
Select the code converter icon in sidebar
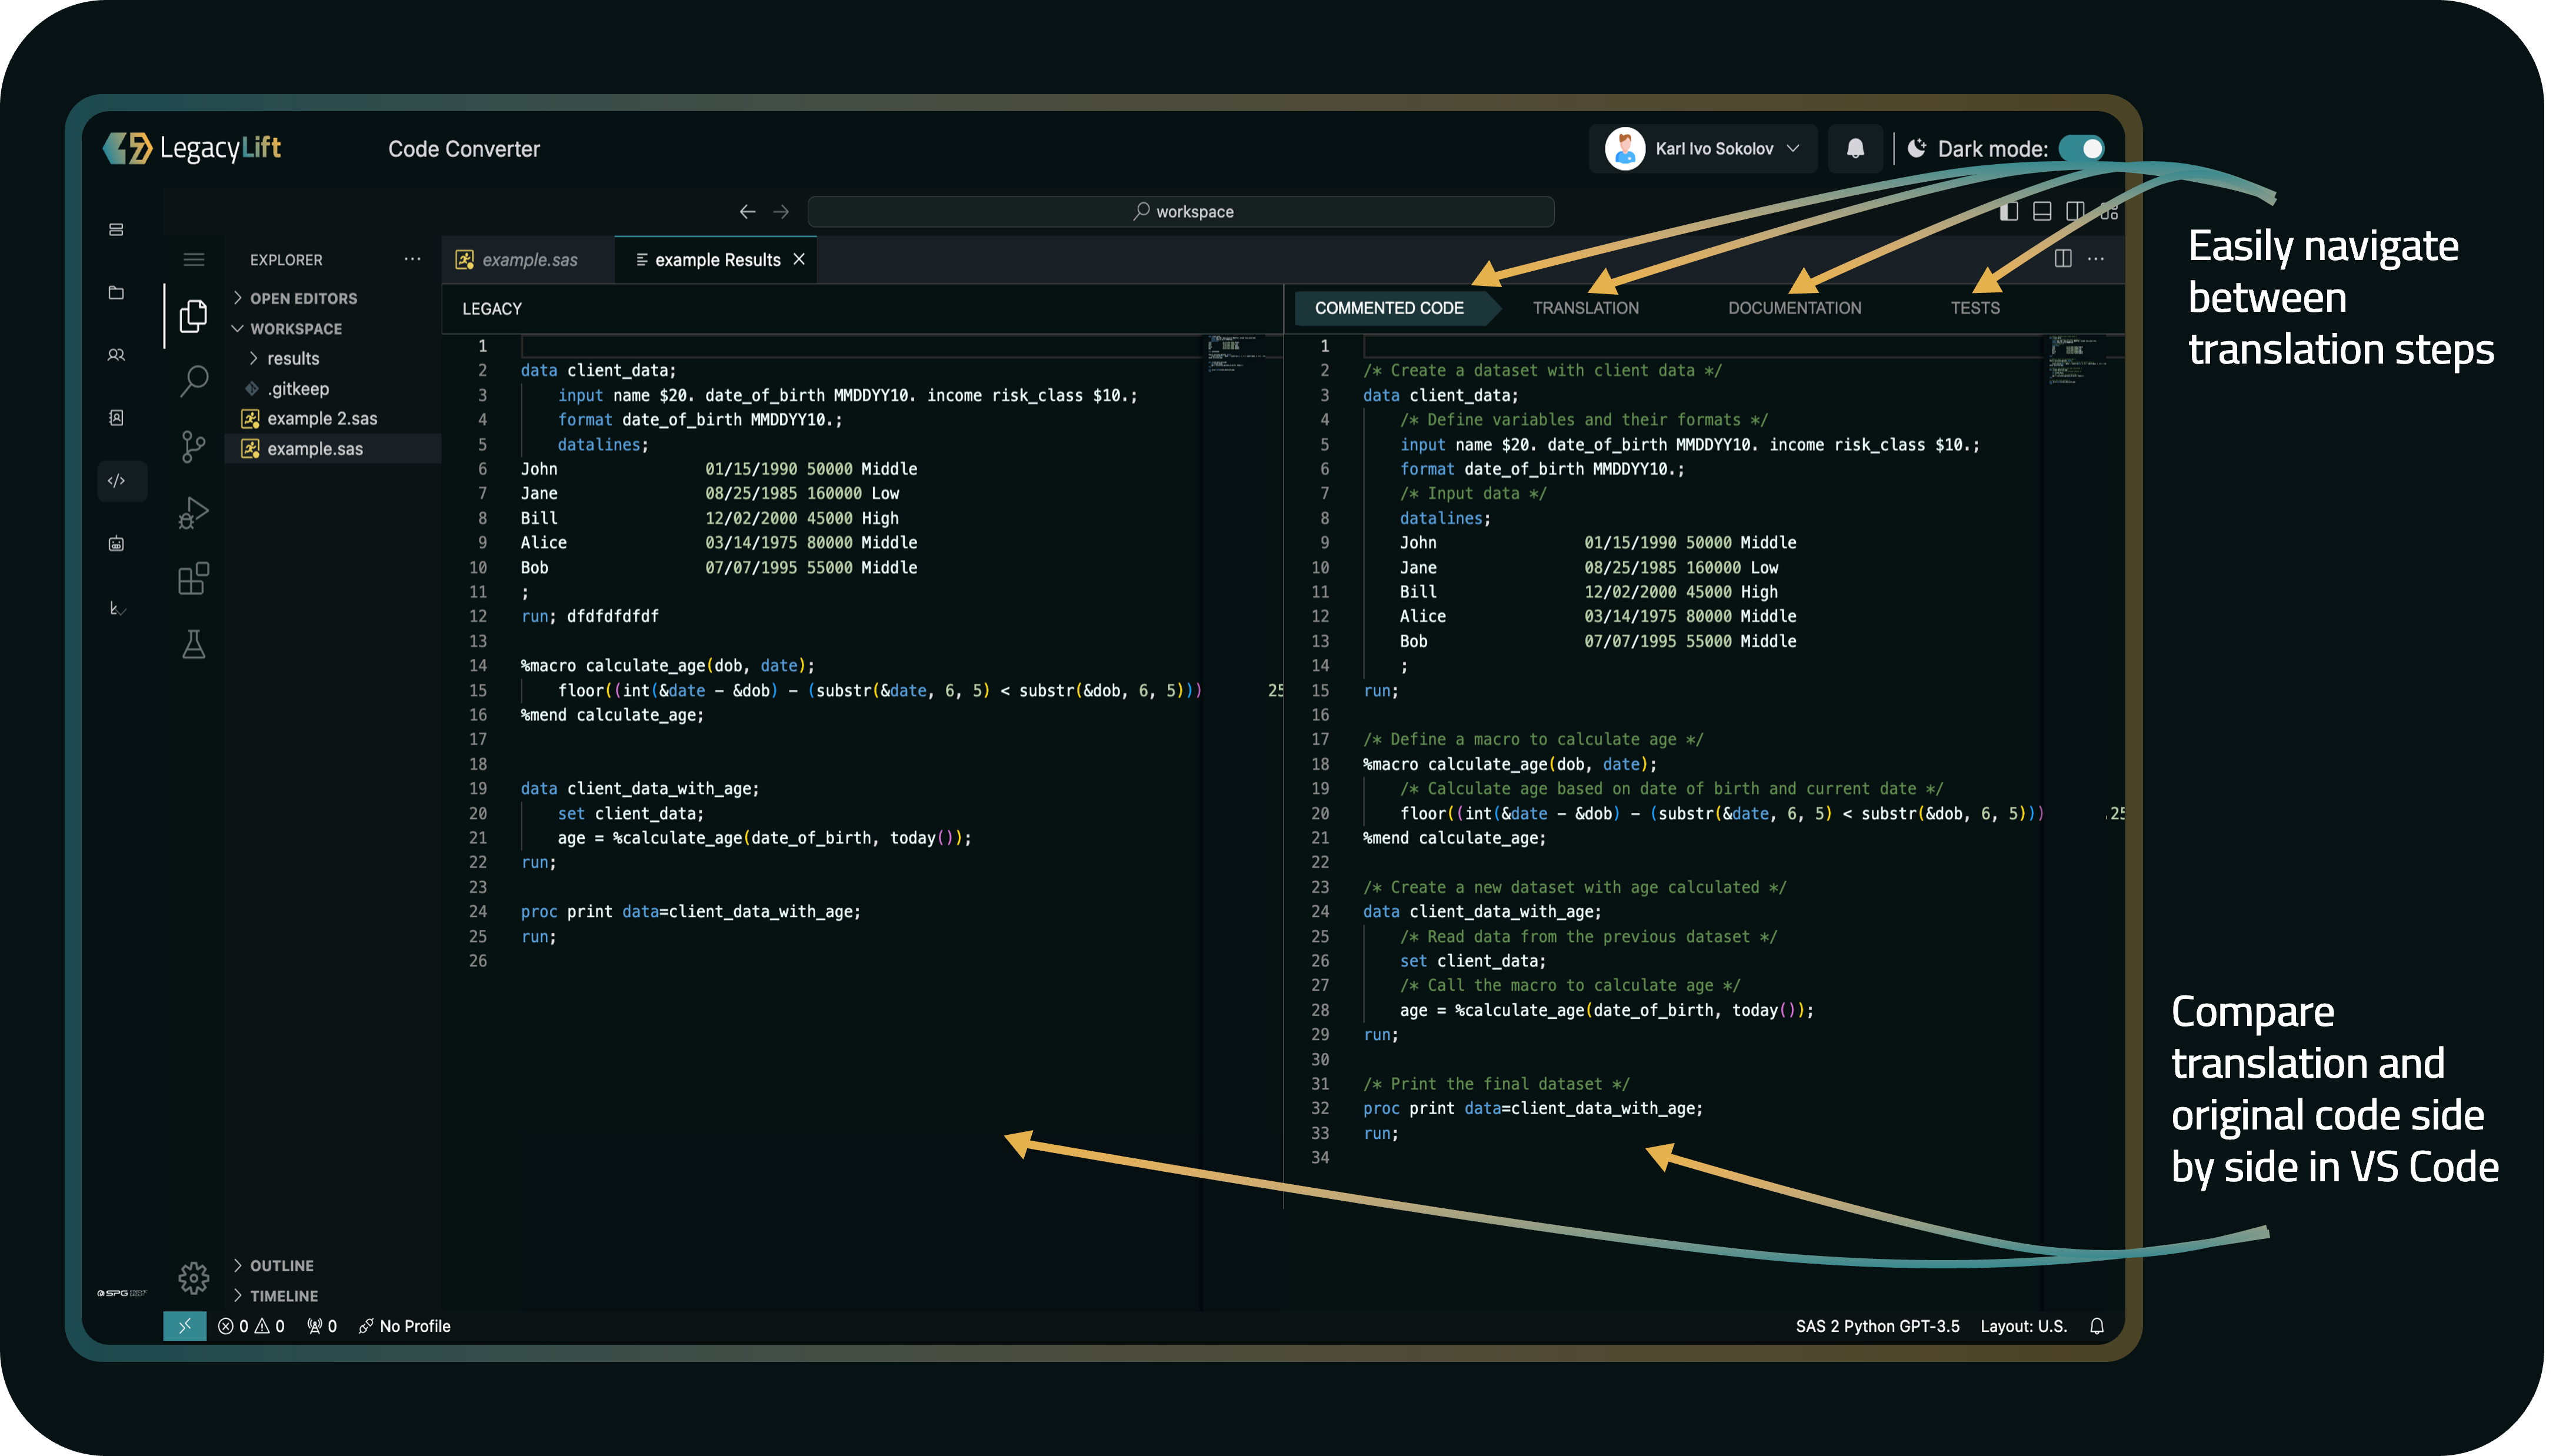point(117,481)
